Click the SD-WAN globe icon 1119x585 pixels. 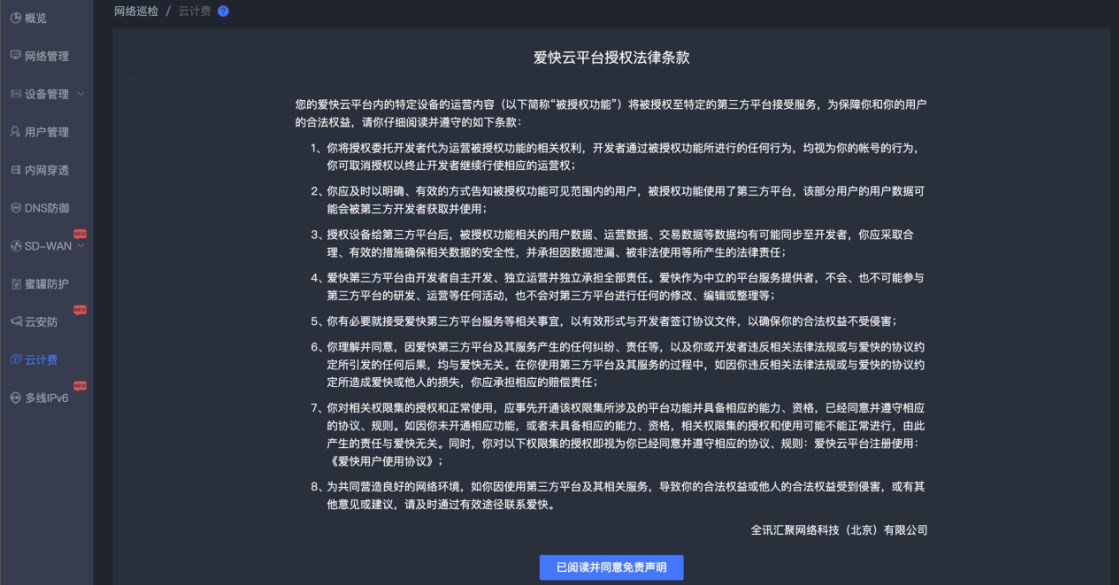click(x=16, y=246)
